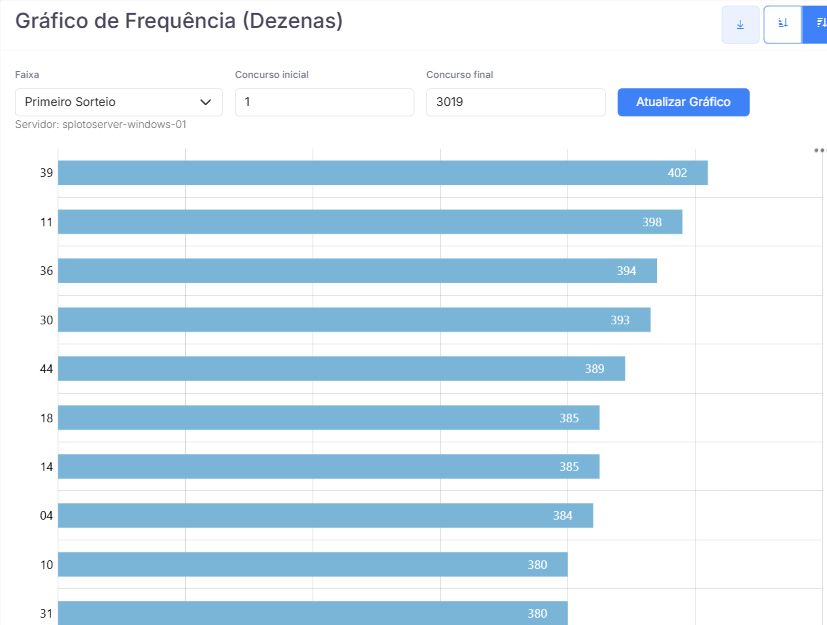Viewport: 827px width, 625px height.
Task: Click the Gráfico de Frequência (Dezenas) heading
Action: click(x=179, y=22)
